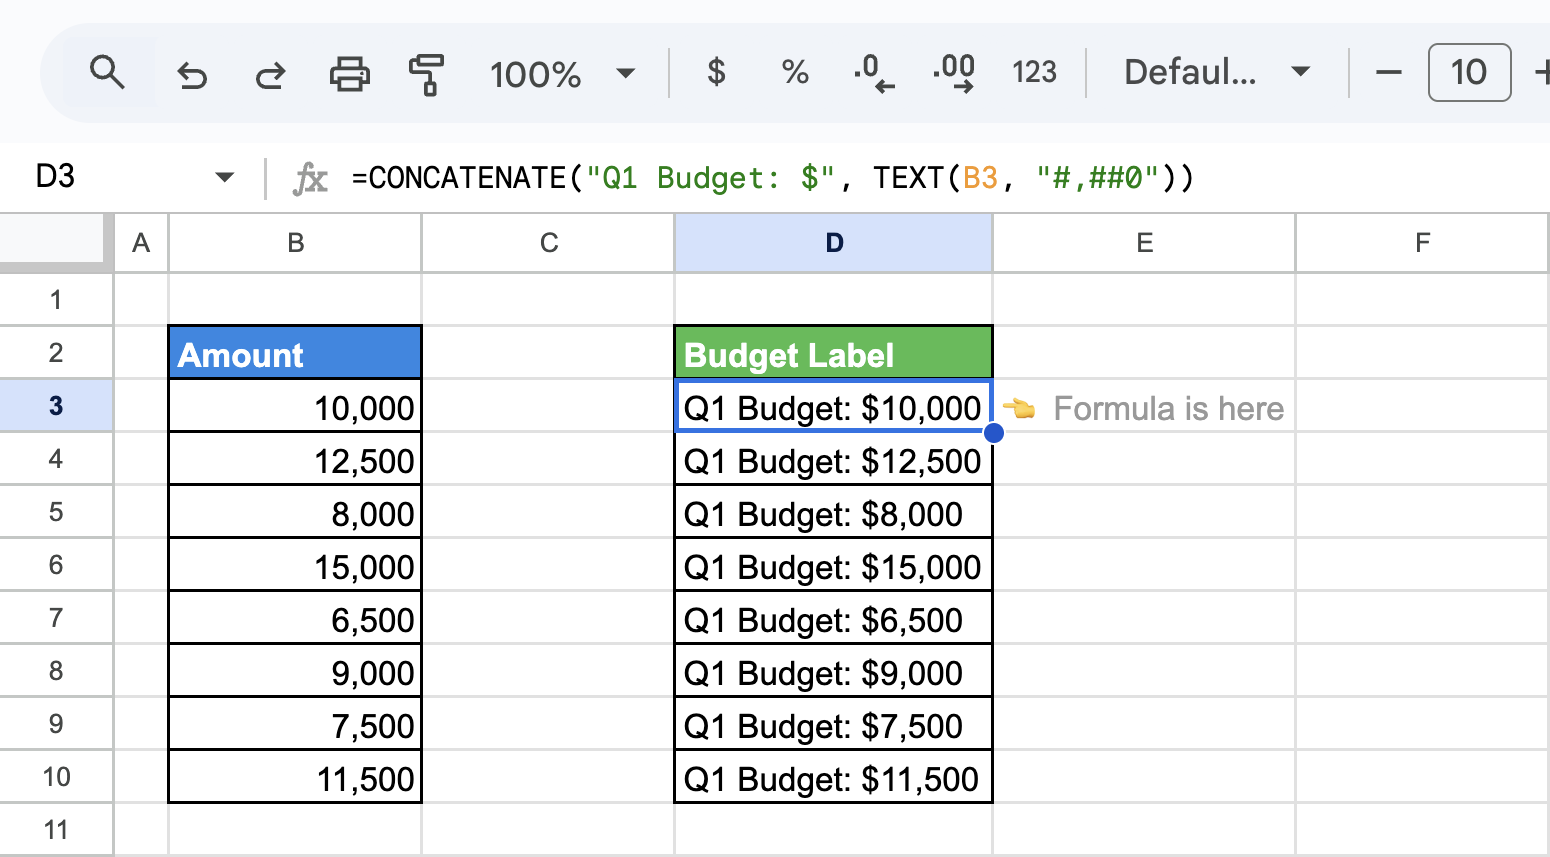Select column B header
1550x857 pixels.
pyautogui.click(x=295, y=243)
